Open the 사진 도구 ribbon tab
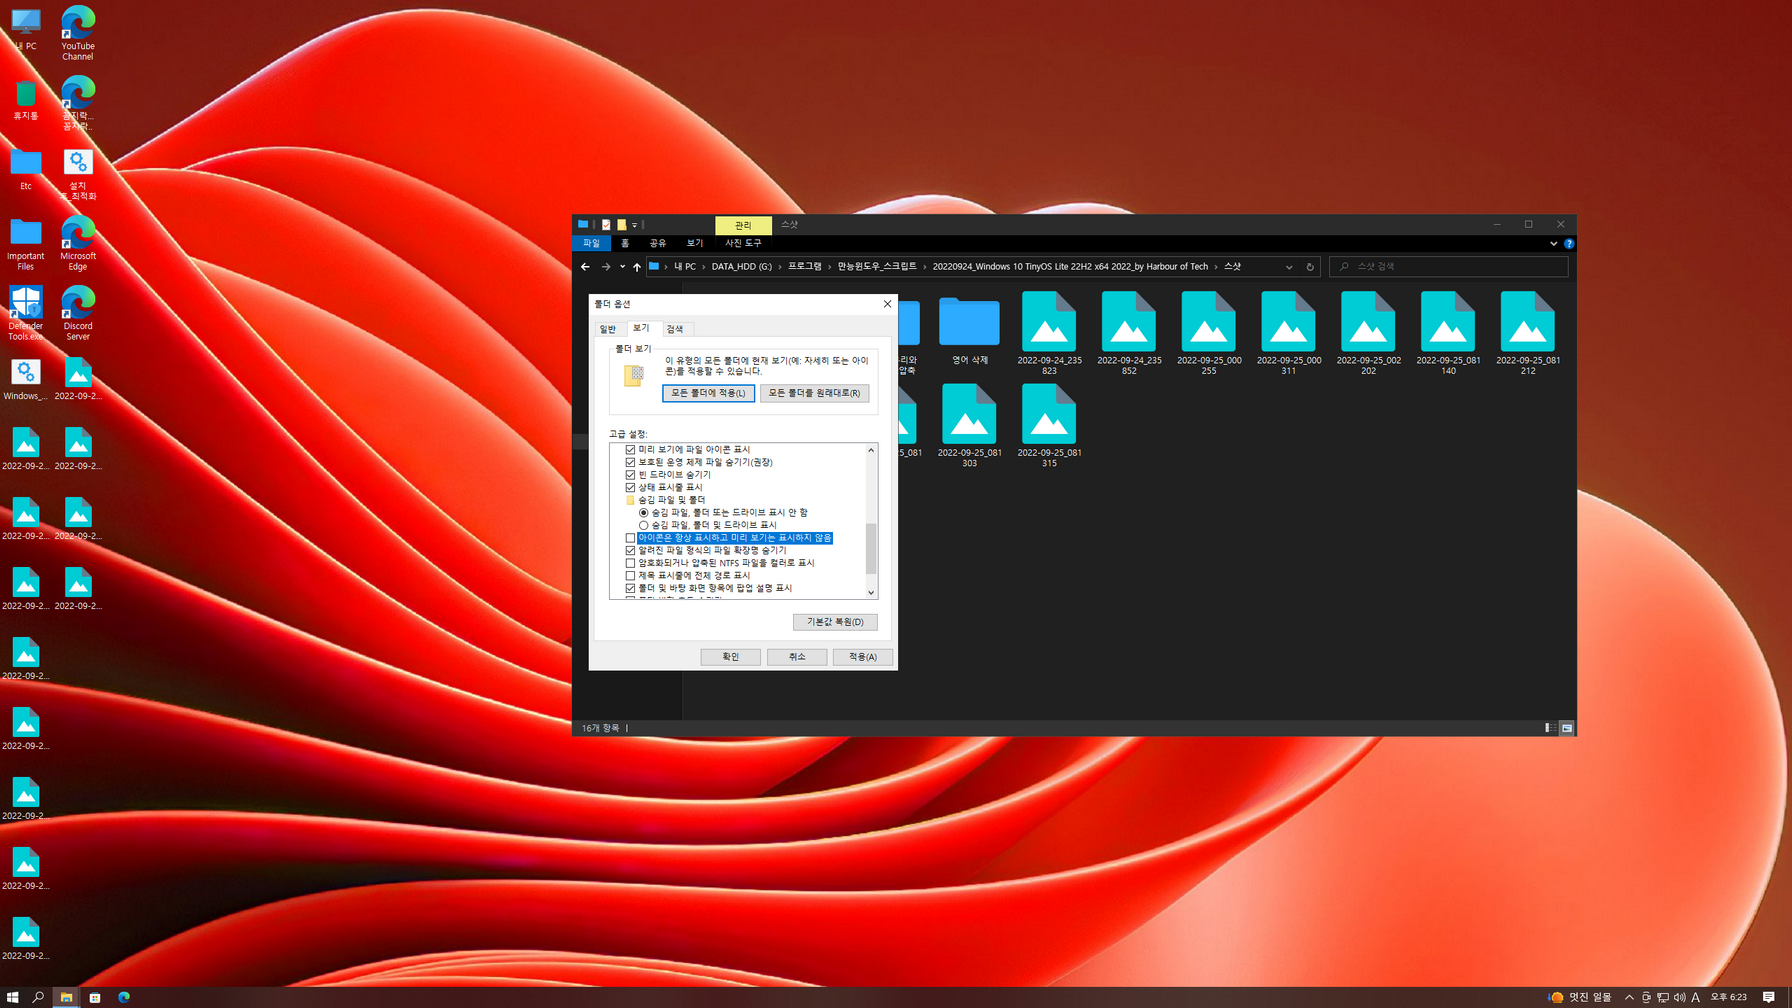The width and height of the screenshot is (1792, 1008). point(743,243)
